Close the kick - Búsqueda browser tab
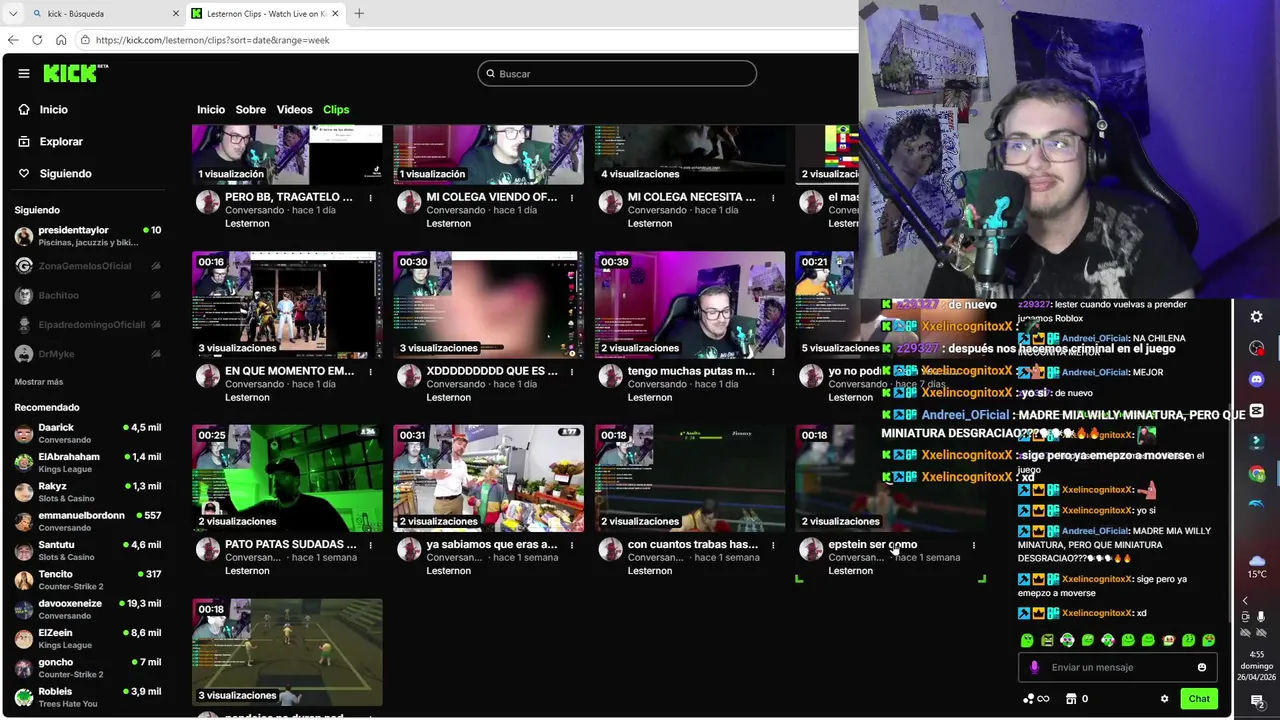 click(176, 14)
